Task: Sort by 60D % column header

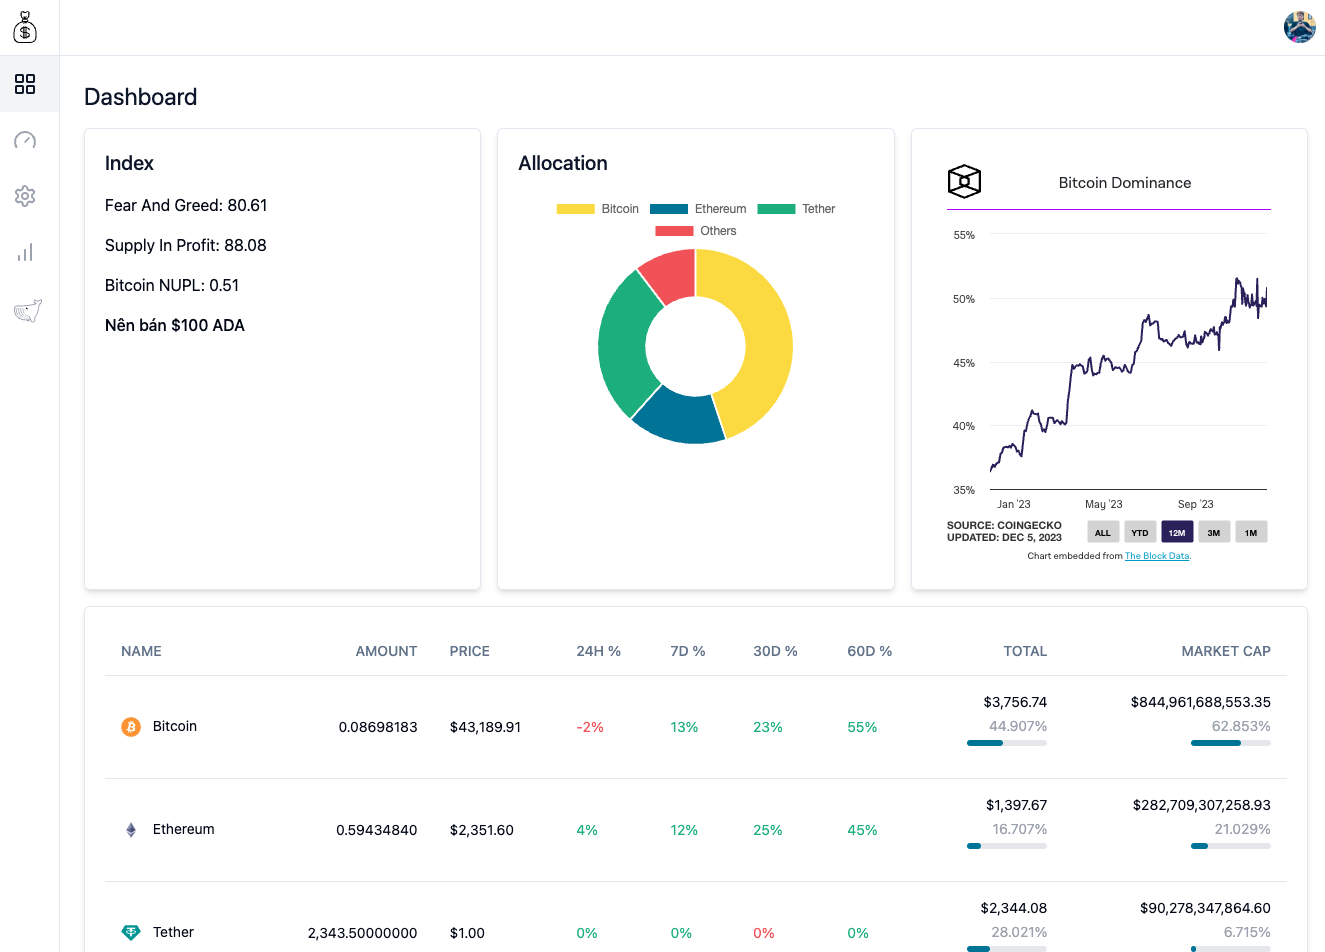Action: tap(869, 651)
